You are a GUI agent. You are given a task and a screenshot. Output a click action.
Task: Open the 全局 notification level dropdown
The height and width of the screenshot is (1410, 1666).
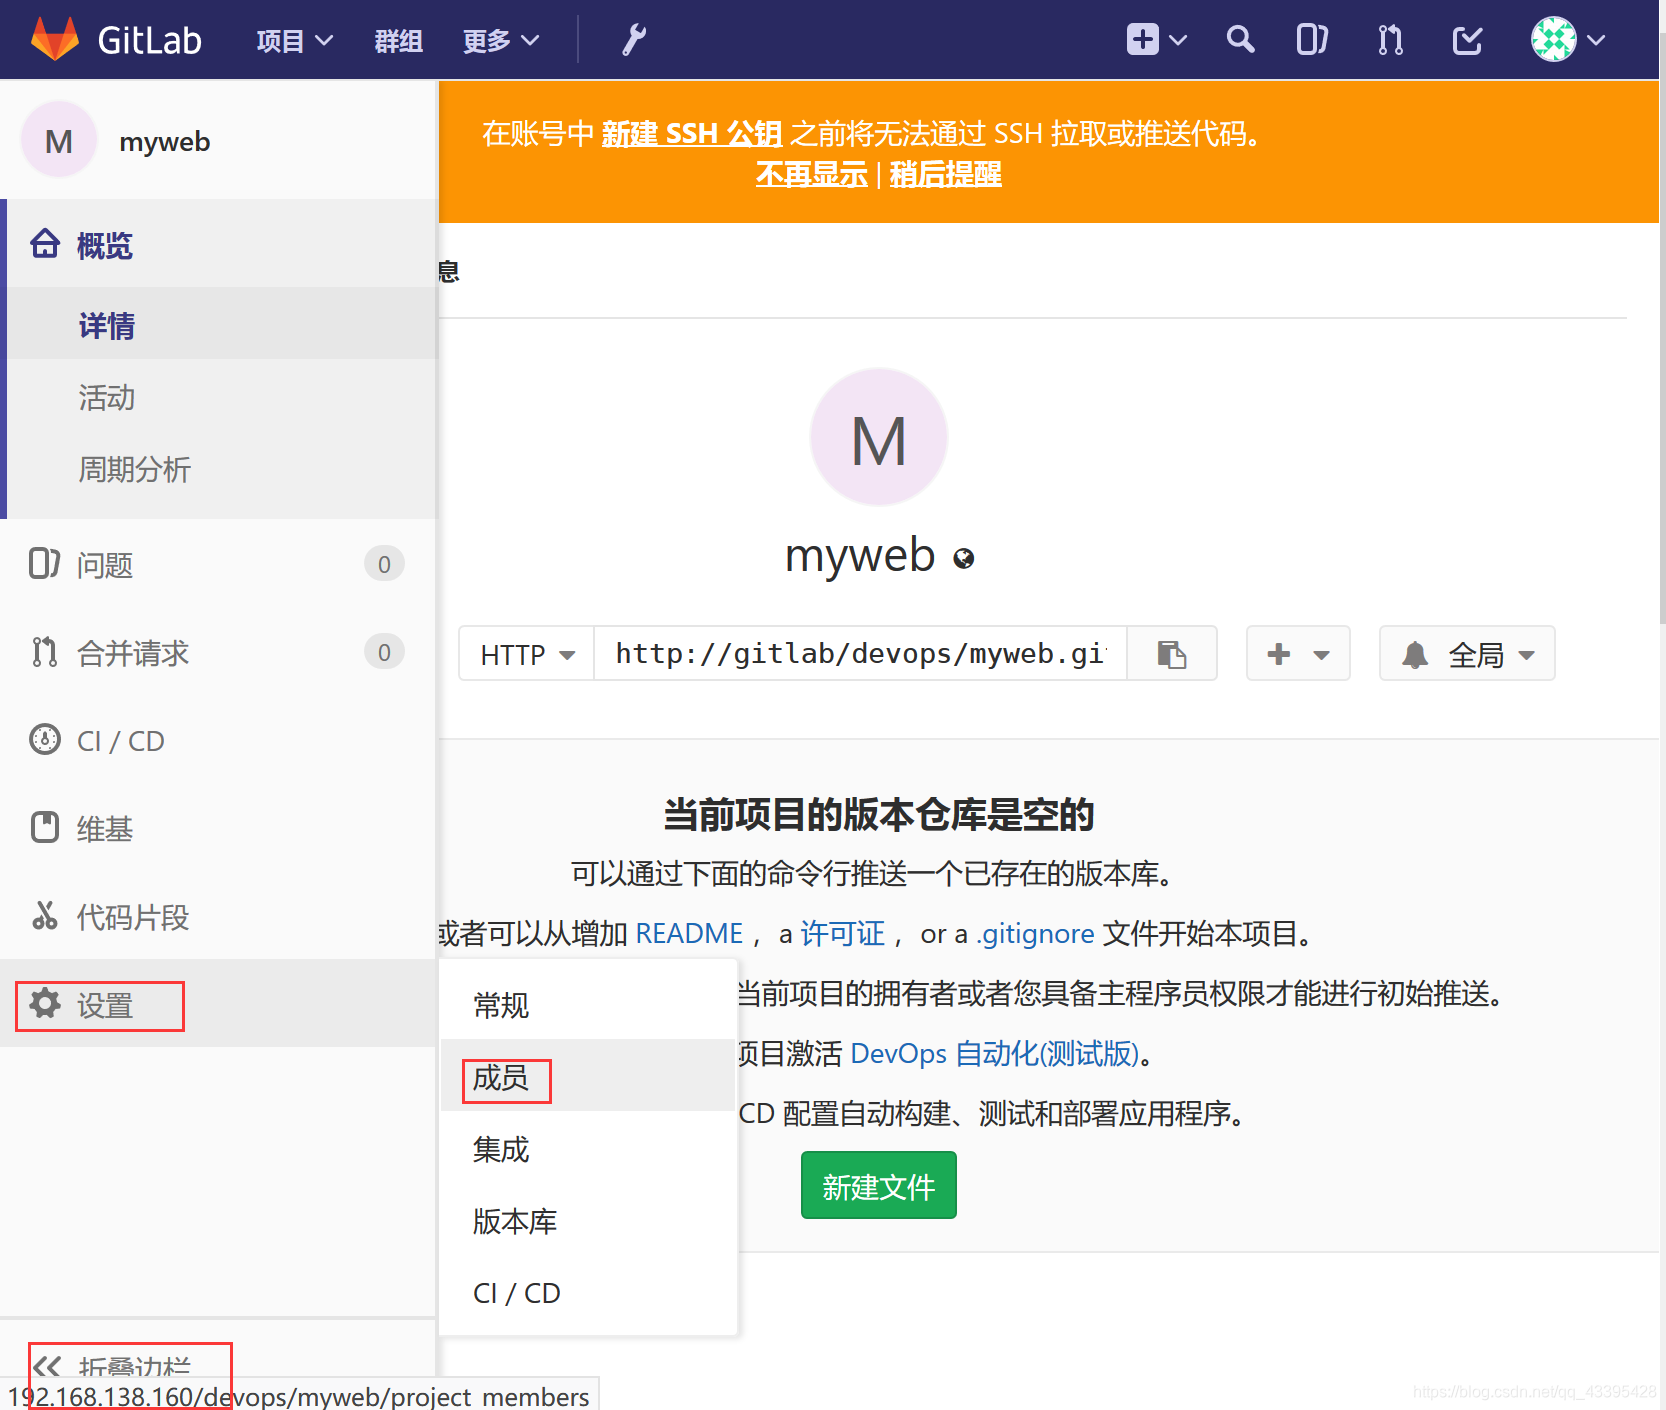pos(1467,654)
